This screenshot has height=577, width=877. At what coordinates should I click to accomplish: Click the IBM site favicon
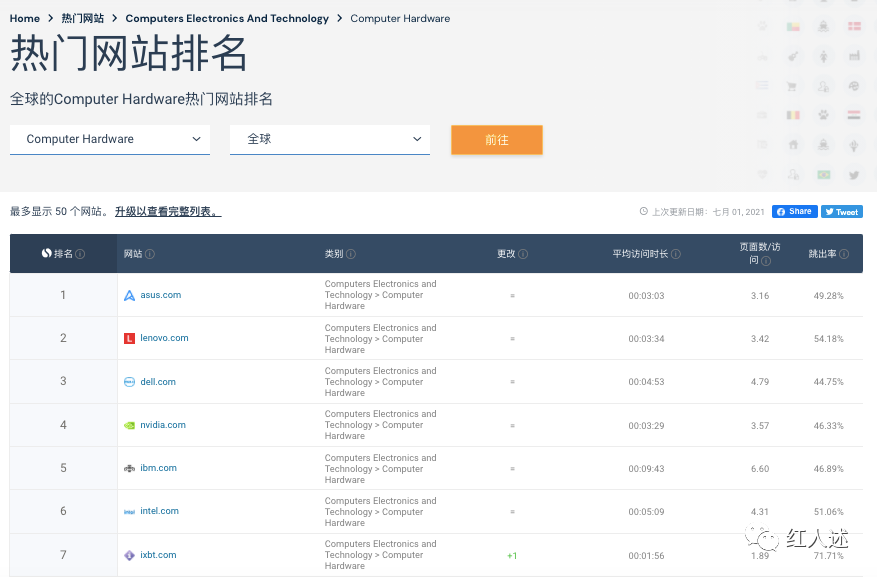129,467
